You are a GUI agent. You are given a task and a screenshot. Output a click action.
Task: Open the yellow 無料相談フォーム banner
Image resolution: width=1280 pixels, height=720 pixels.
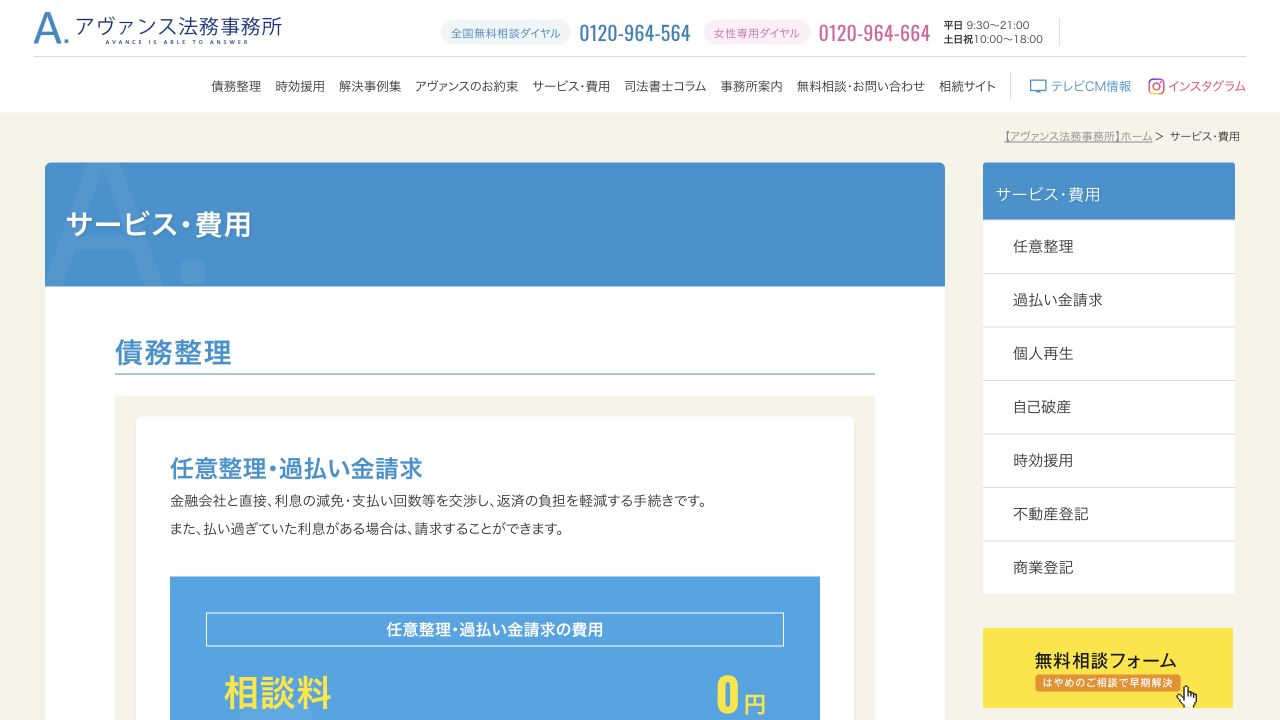point(1108,668)
